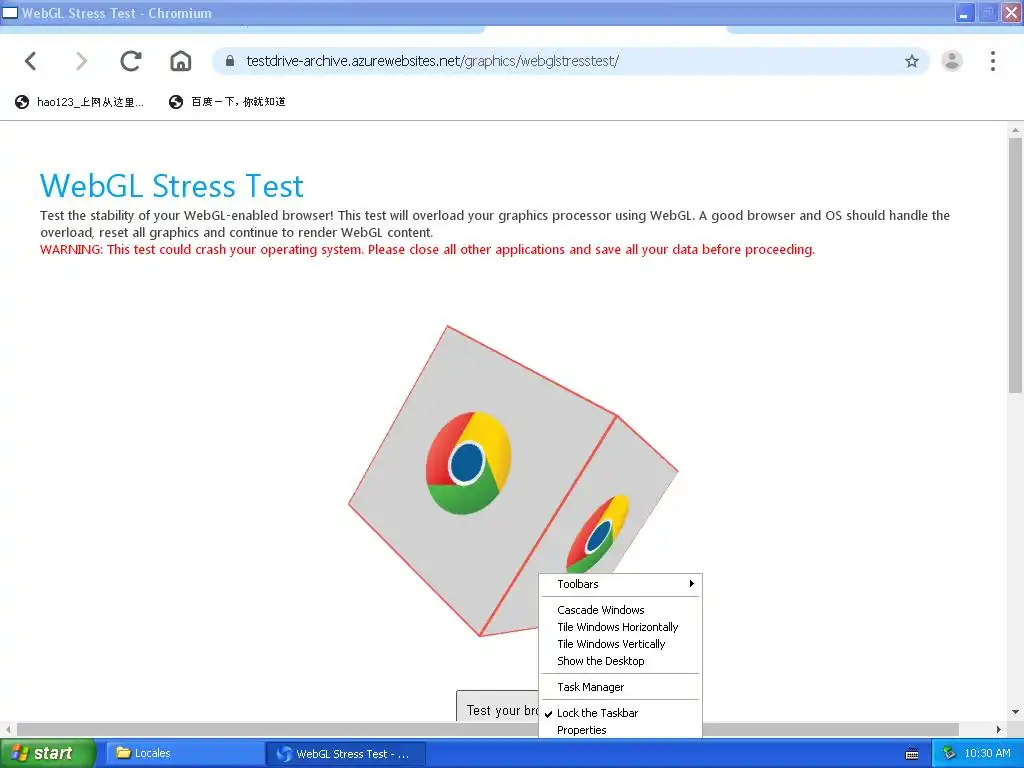Open the Windows start menu
This screenshot has height=768, width=1024.
(47, 754)
